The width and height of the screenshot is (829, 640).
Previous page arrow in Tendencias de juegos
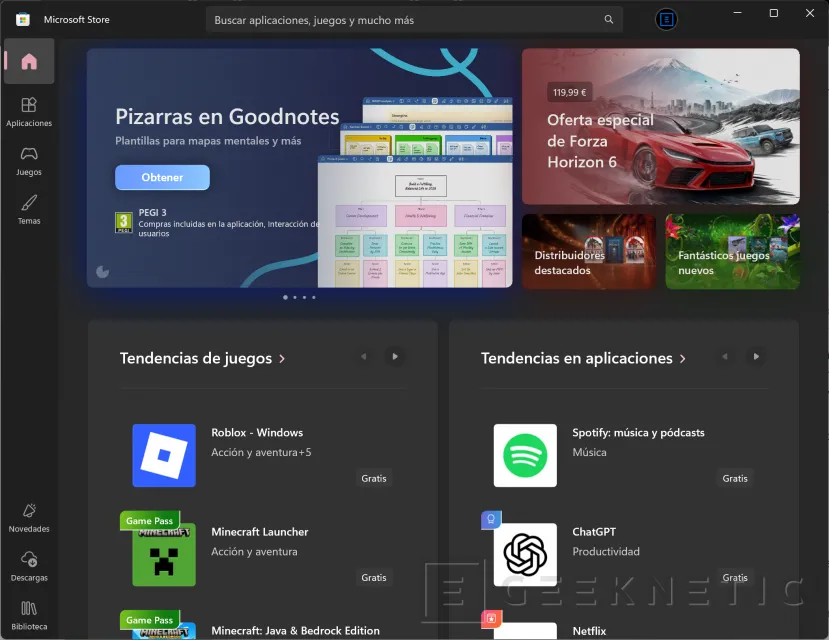(x=364, y=357)
